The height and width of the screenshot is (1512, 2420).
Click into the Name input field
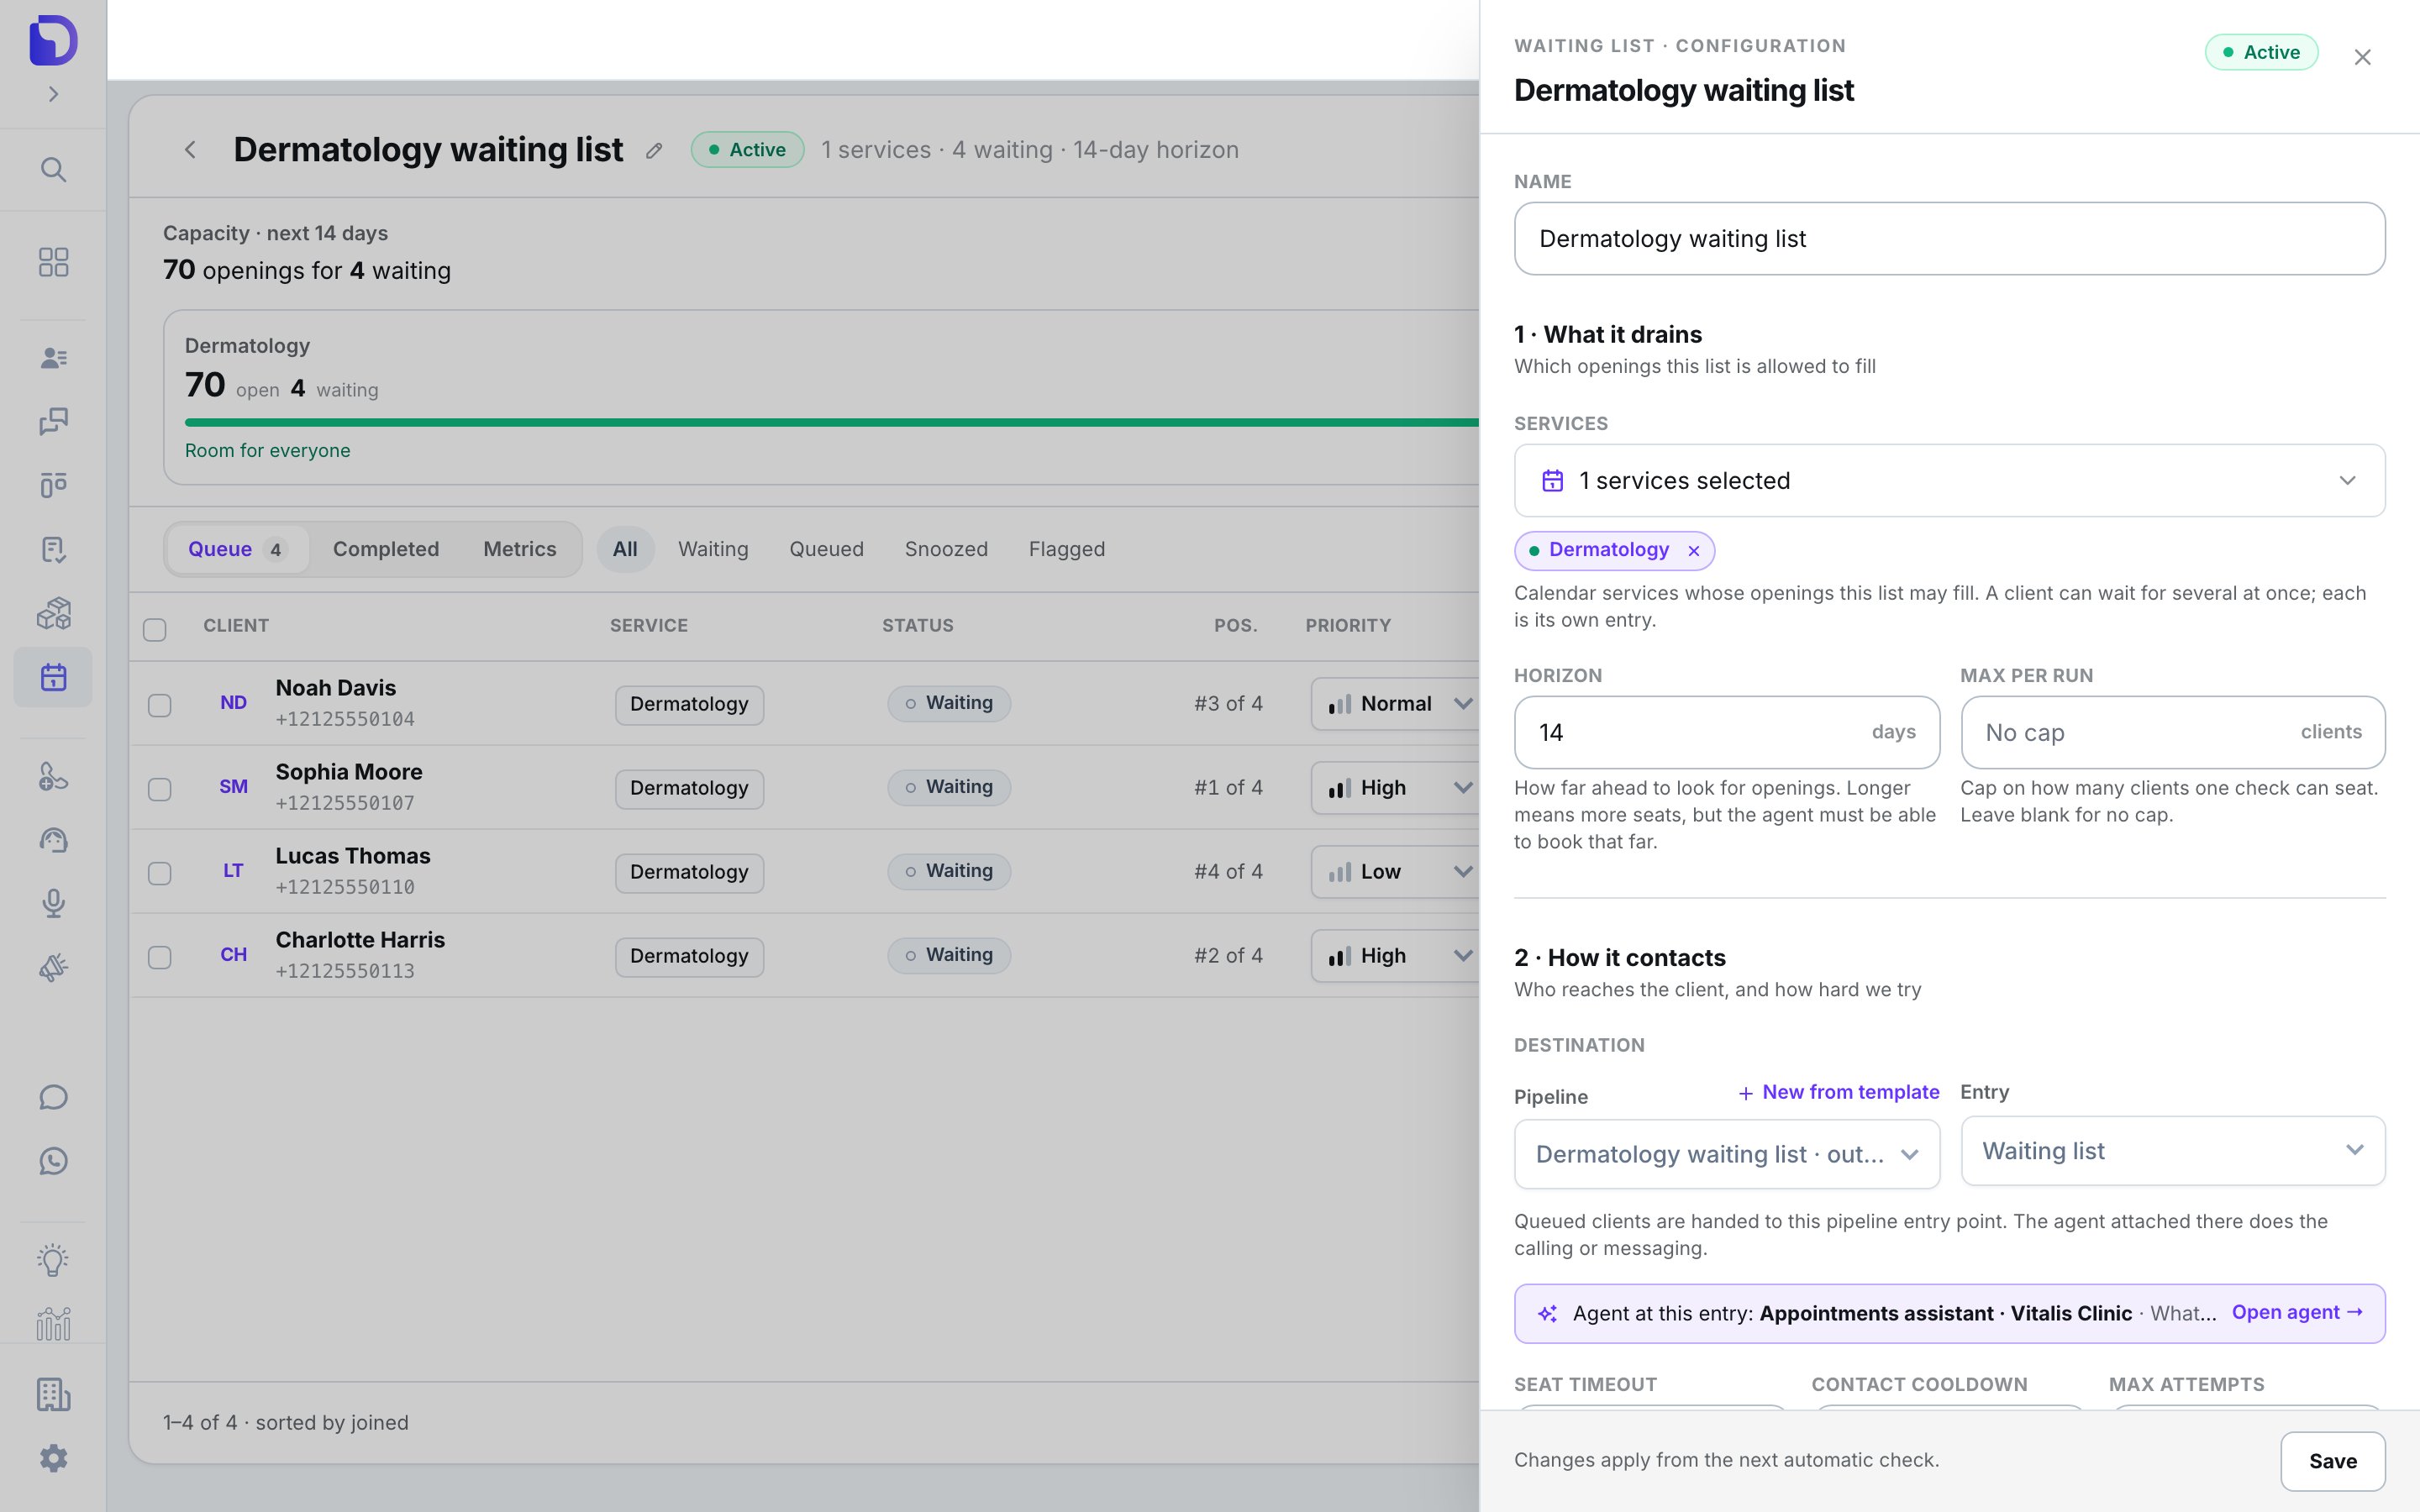[x=1949, y=239]
